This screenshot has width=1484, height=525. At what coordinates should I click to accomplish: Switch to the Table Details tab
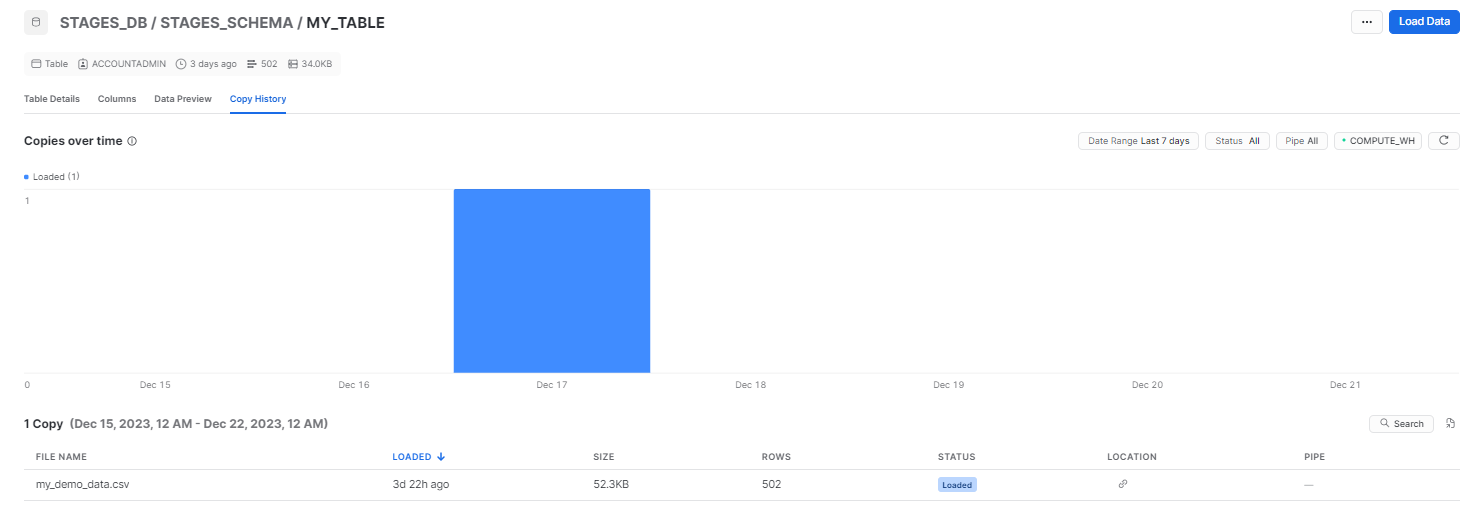pos(52,99)
